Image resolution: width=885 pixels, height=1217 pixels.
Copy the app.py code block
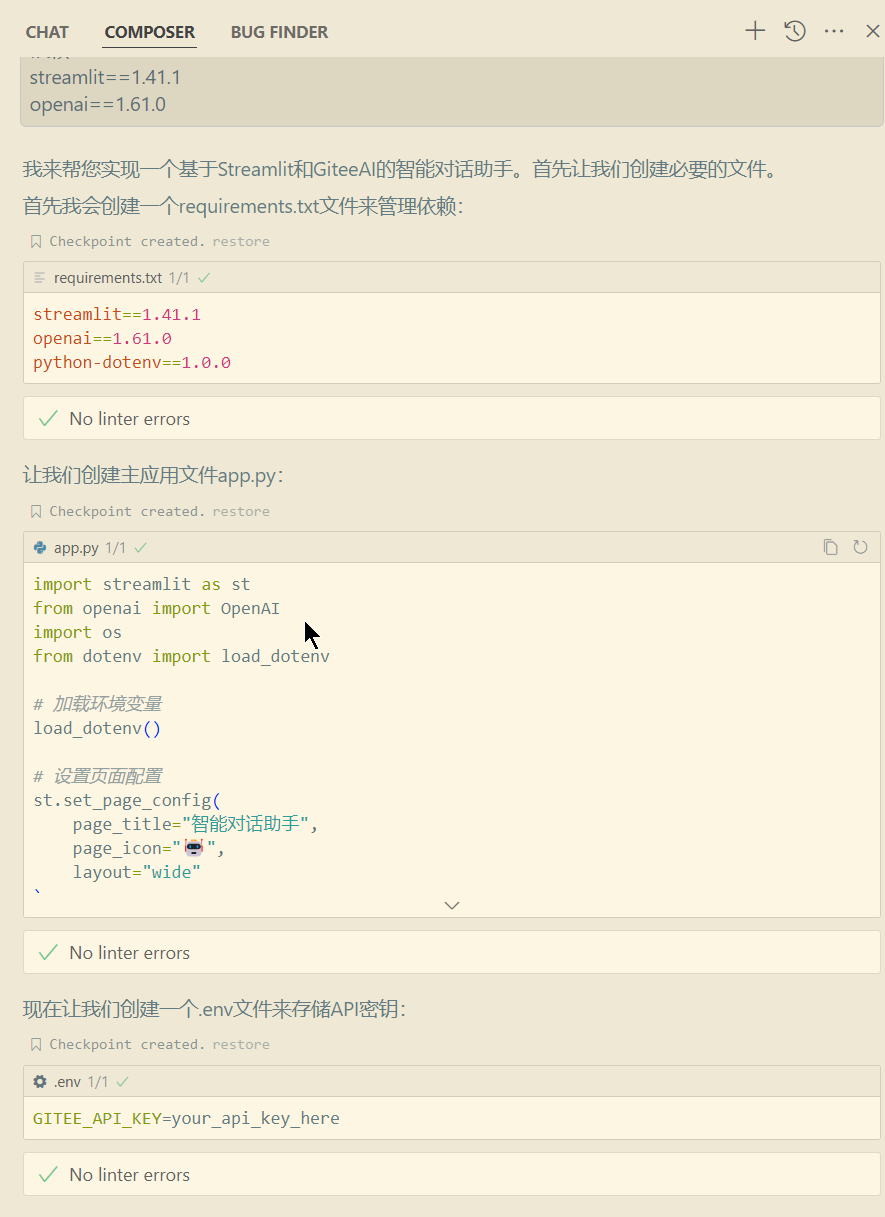pos(830,547)
